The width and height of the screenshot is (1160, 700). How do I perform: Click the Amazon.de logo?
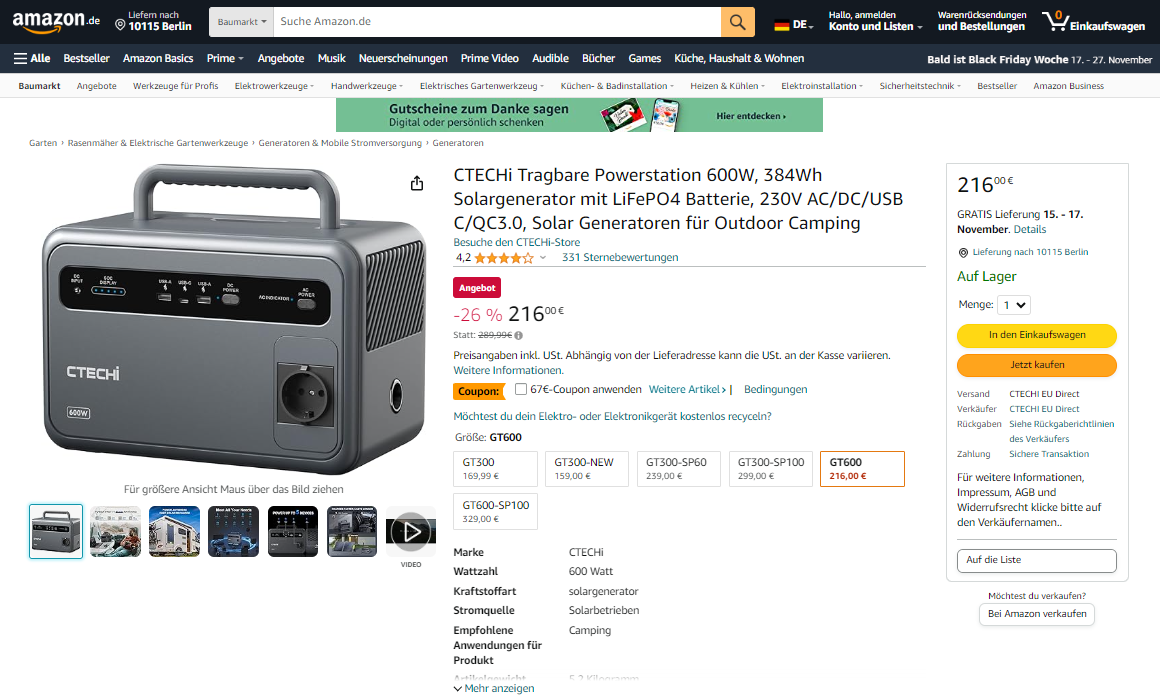tap(56, 22)
